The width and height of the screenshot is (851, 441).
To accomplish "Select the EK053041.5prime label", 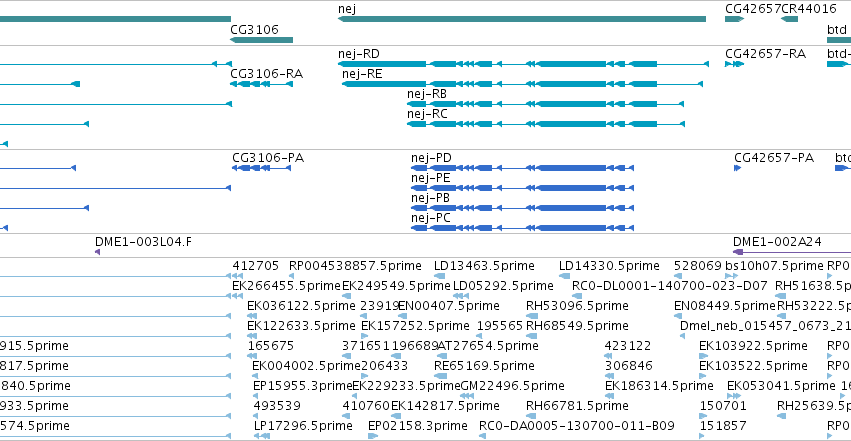I will point(781,386).
